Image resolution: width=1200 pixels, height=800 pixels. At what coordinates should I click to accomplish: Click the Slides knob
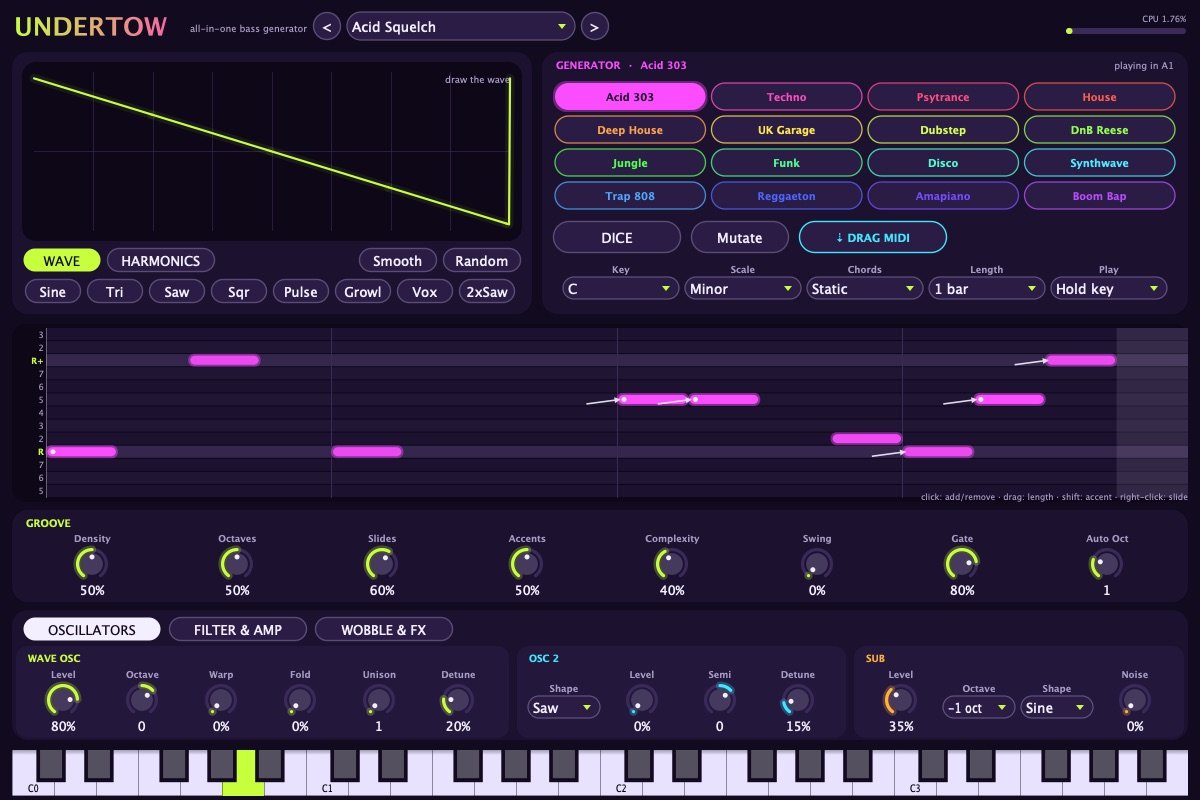382,565
